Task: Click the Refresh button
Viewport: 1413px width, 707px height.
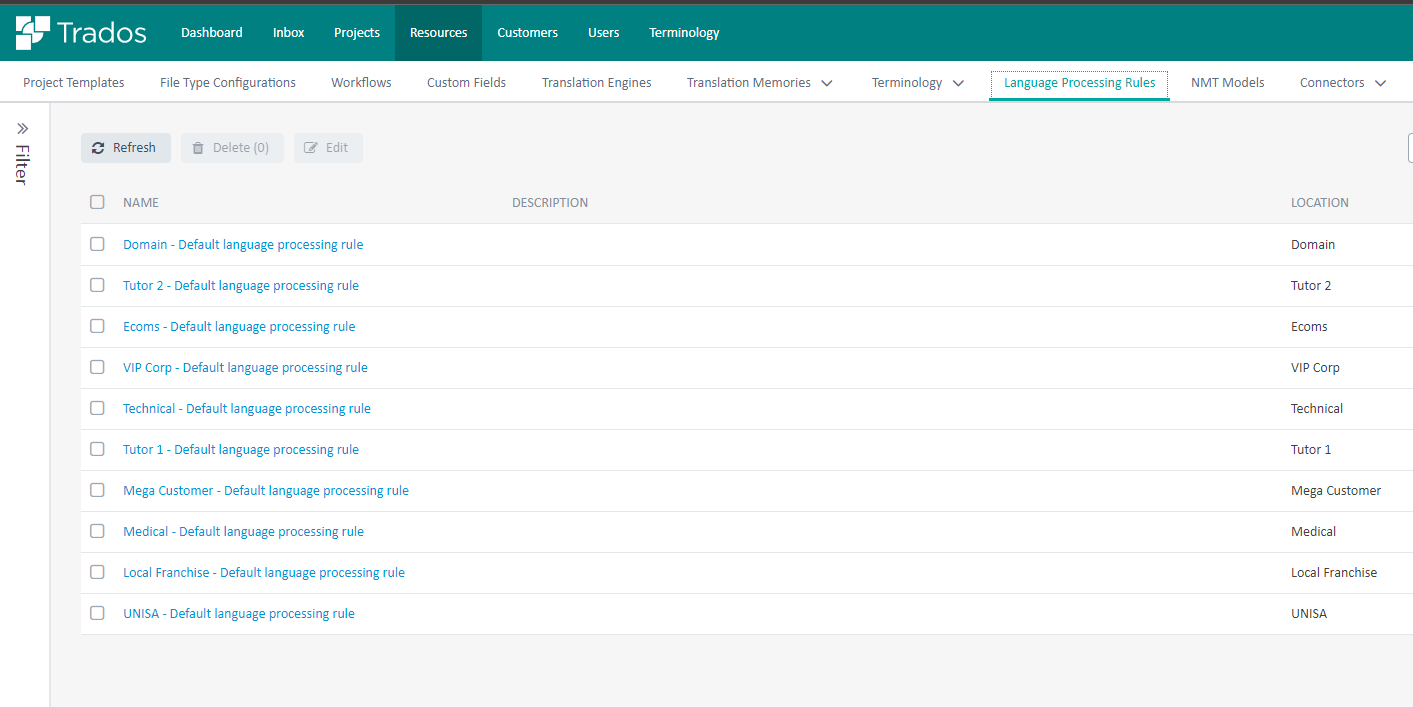Action: point(125,148)
